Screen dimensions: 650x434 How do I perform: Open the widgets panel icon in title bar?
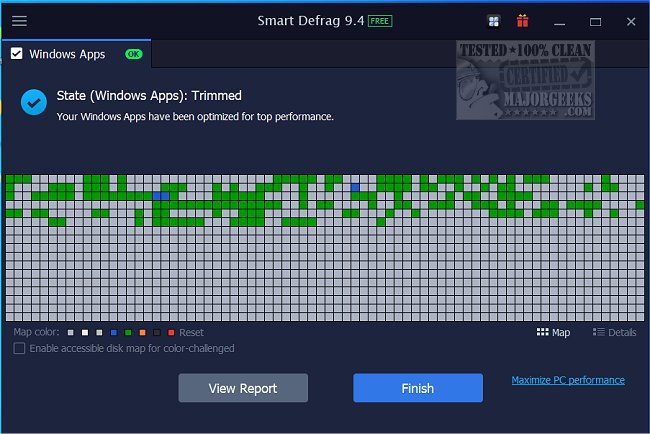pos(493,21)
